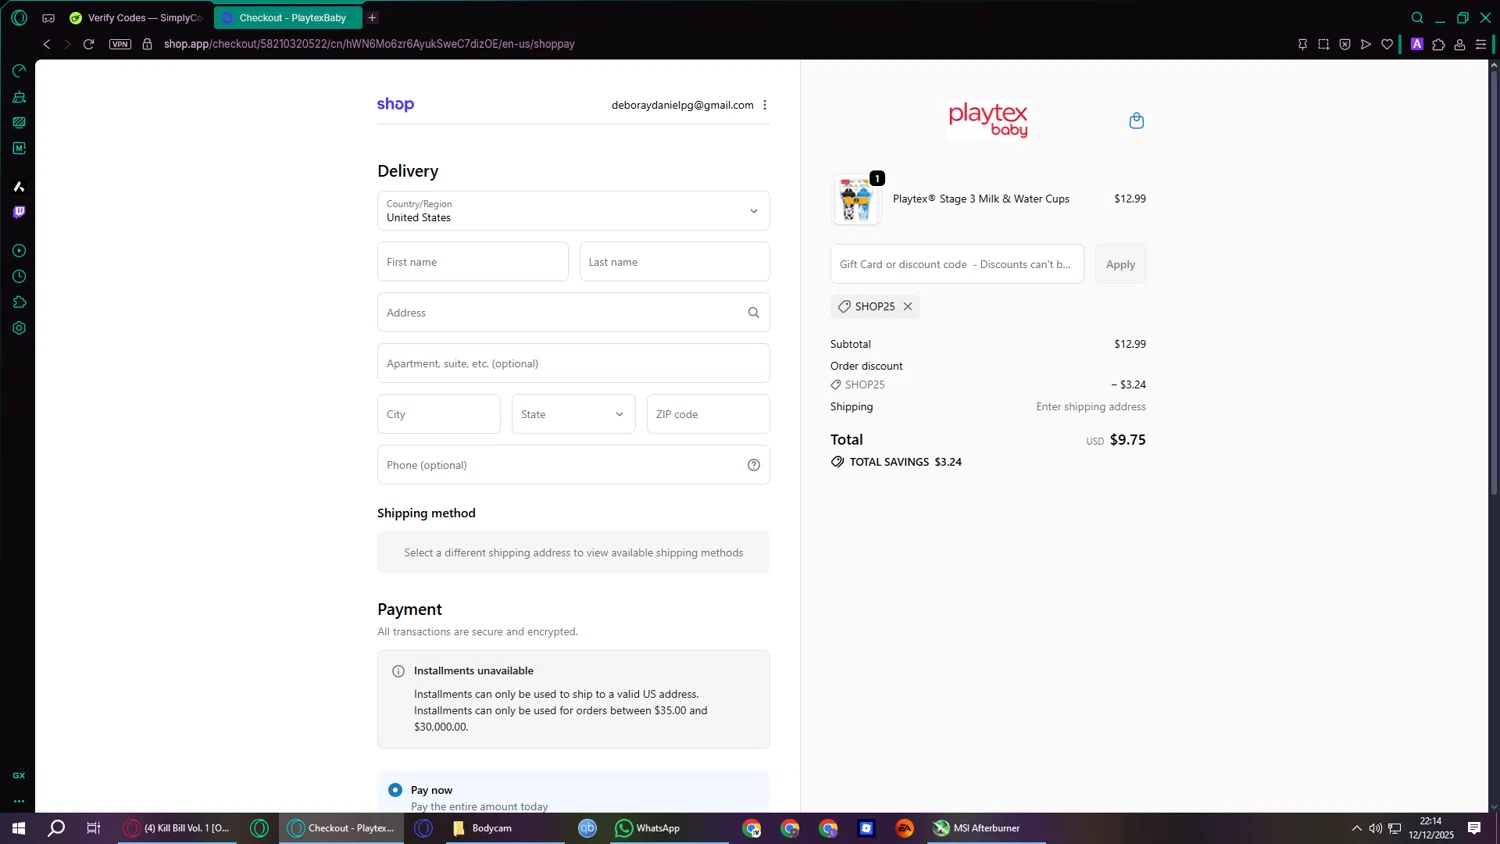Image resolution: width=1500 pixels, height=844 pixels.
Task: Open the extensions puzzle icon in toolbar
Action: click(x=1439, y=44)
